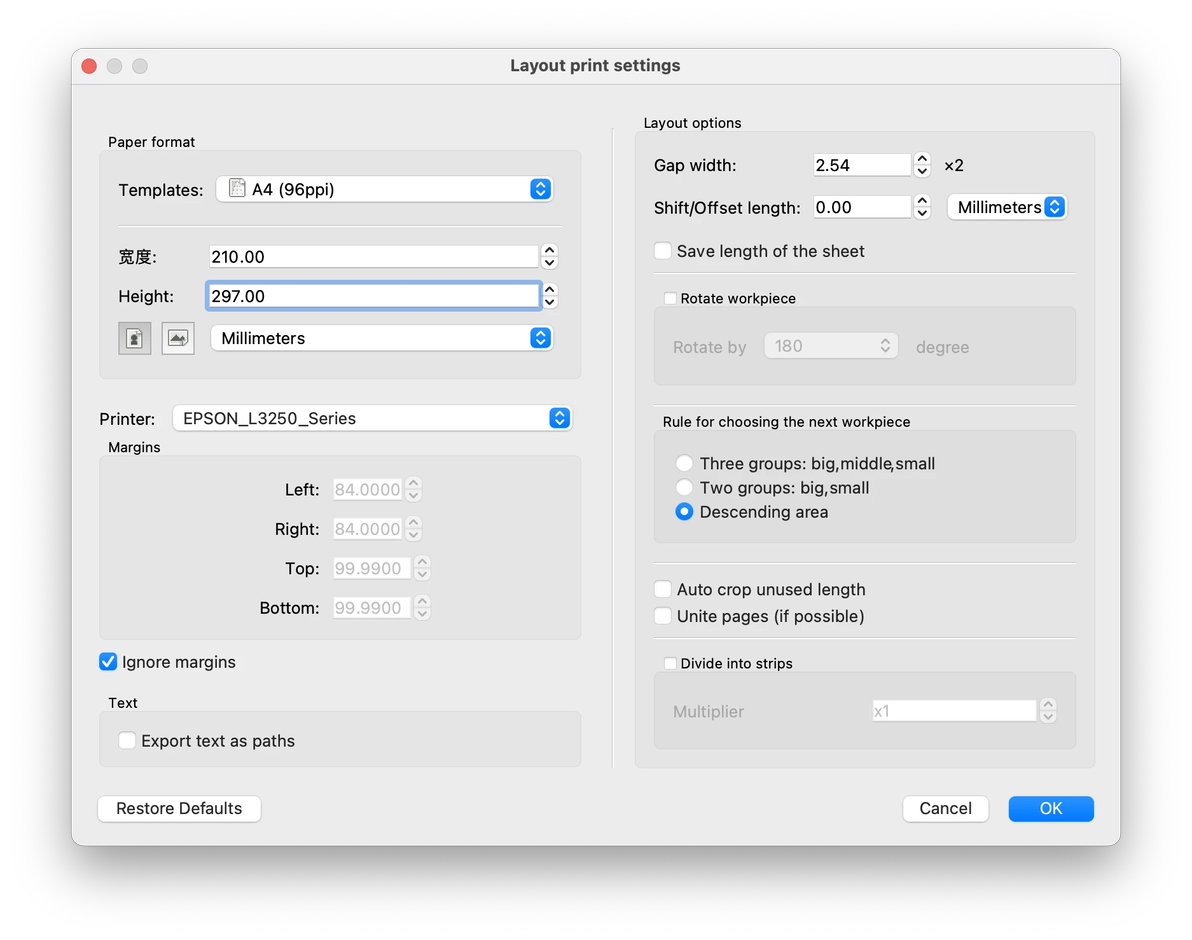This screenshot has height=940, width=1192.
Task: Increase Gap width using up arrow
Action: [923, 159]
